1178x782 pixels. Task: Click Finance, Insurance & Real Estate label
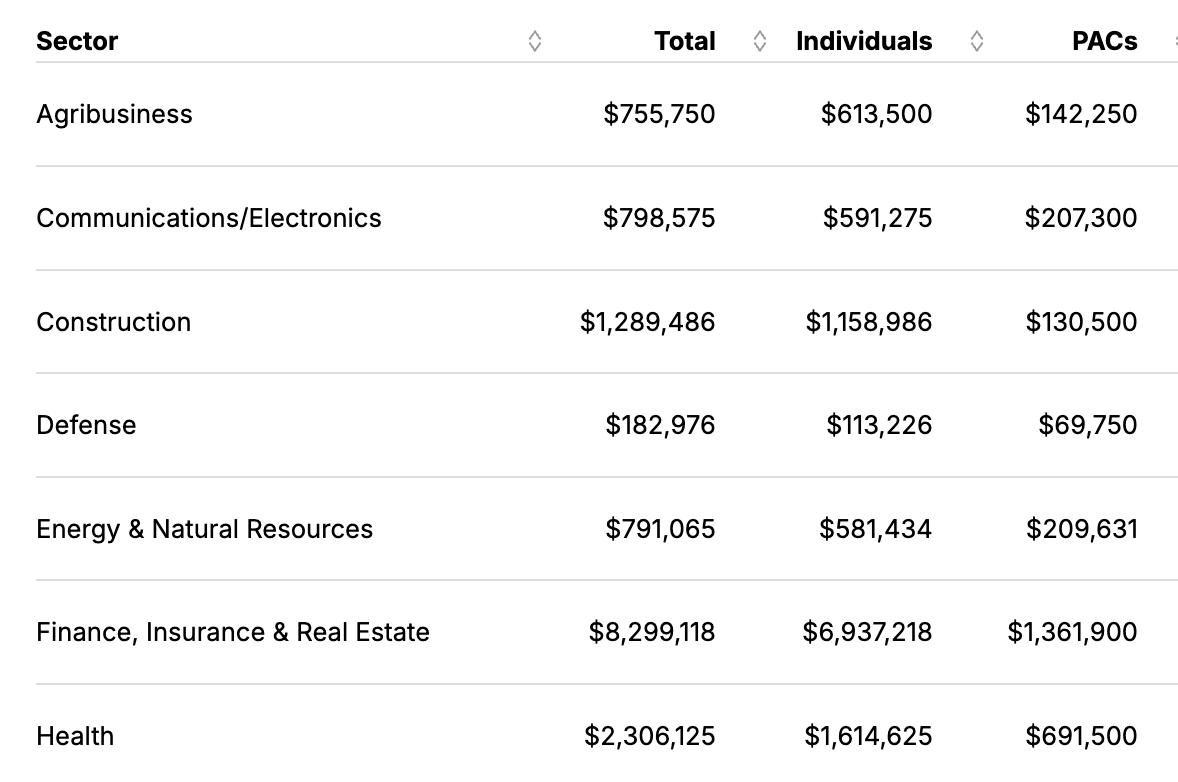233,632
